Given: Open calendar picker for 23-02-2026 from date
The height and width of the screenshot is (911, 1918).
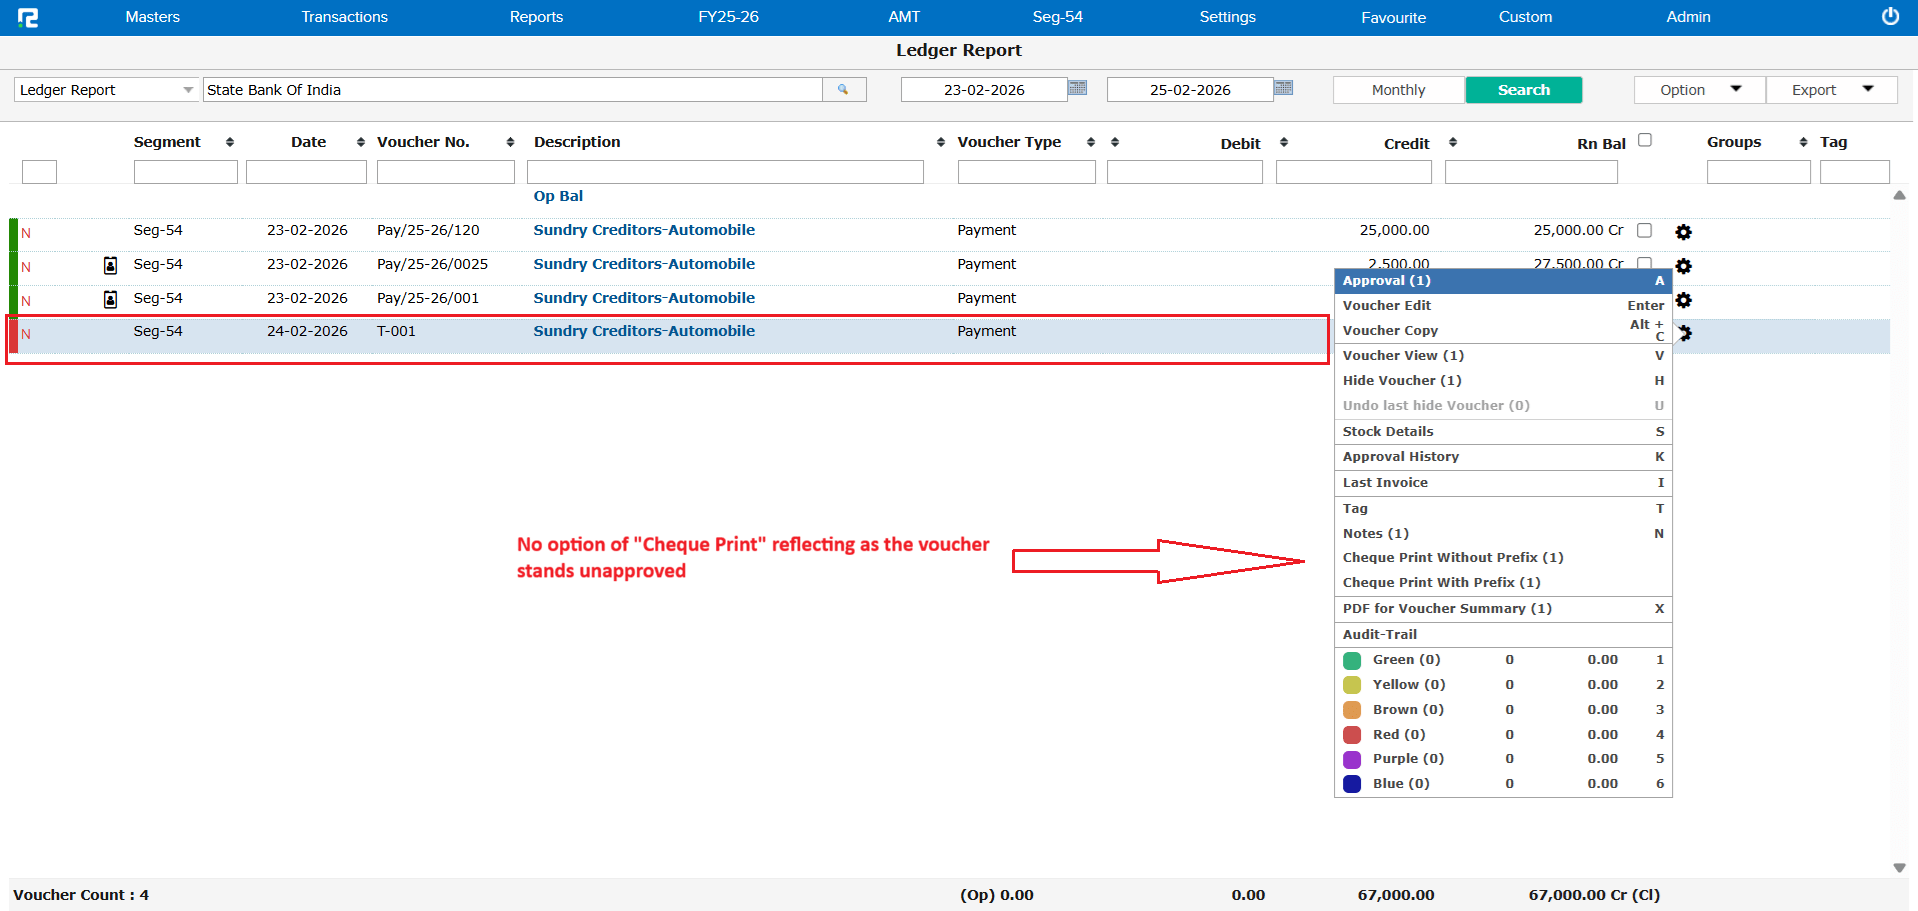Looking at the screenshot, I should [x=1077, y=89].
